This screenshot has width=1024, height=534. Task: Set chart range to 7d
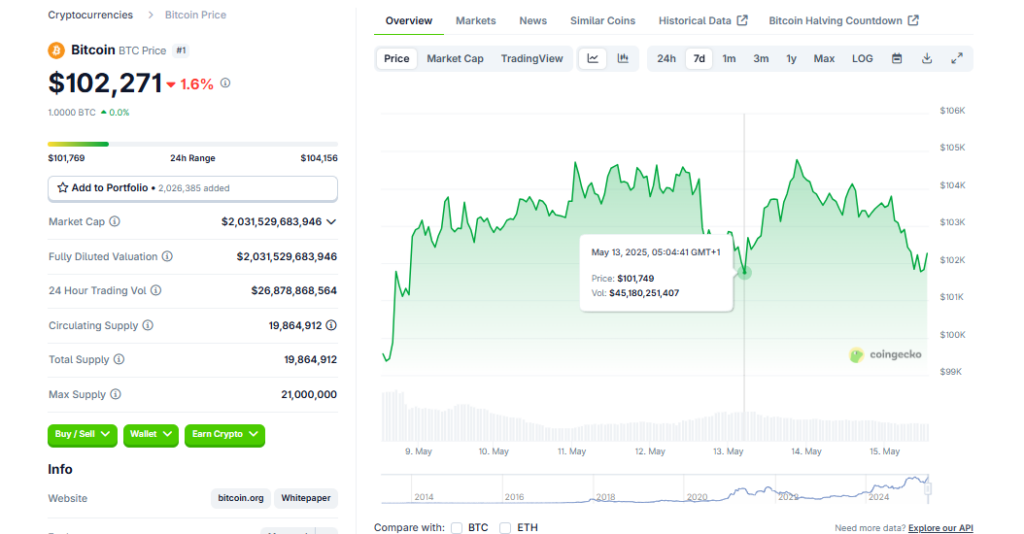pyautogui.click(x=699, y=58)
